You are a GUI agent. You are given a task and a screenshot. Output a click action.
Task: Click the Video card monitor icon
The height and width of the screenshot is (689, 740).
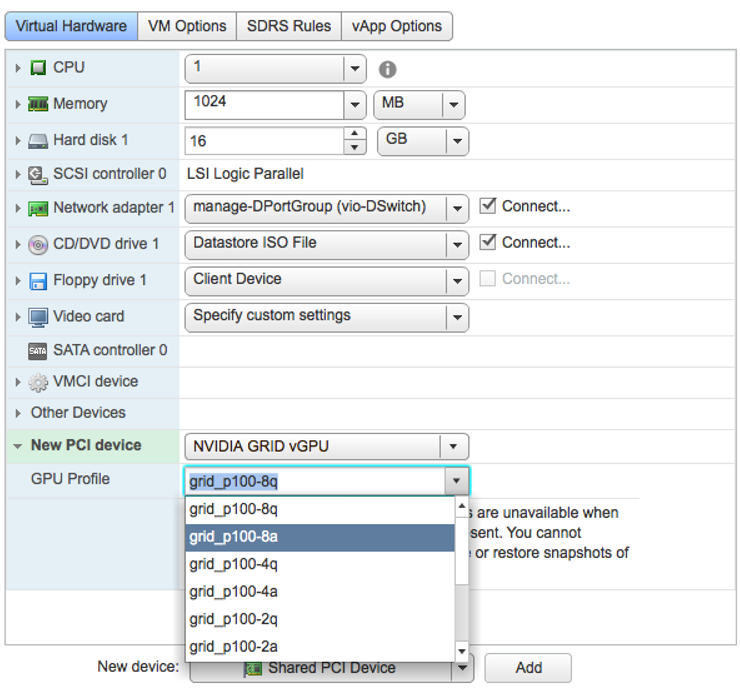coord(38,317)
